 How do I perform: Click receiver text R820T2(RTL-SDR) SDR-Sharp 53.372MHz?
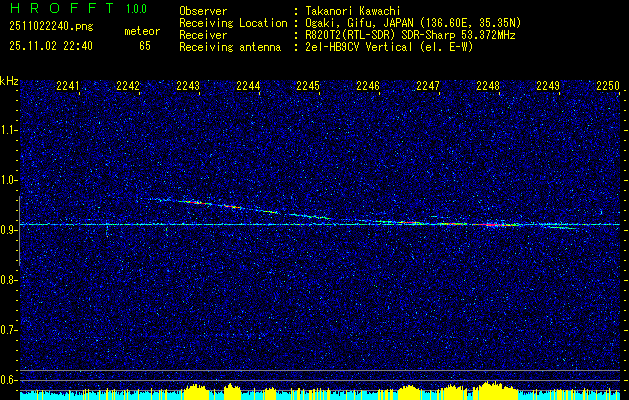tap(410, 35)
